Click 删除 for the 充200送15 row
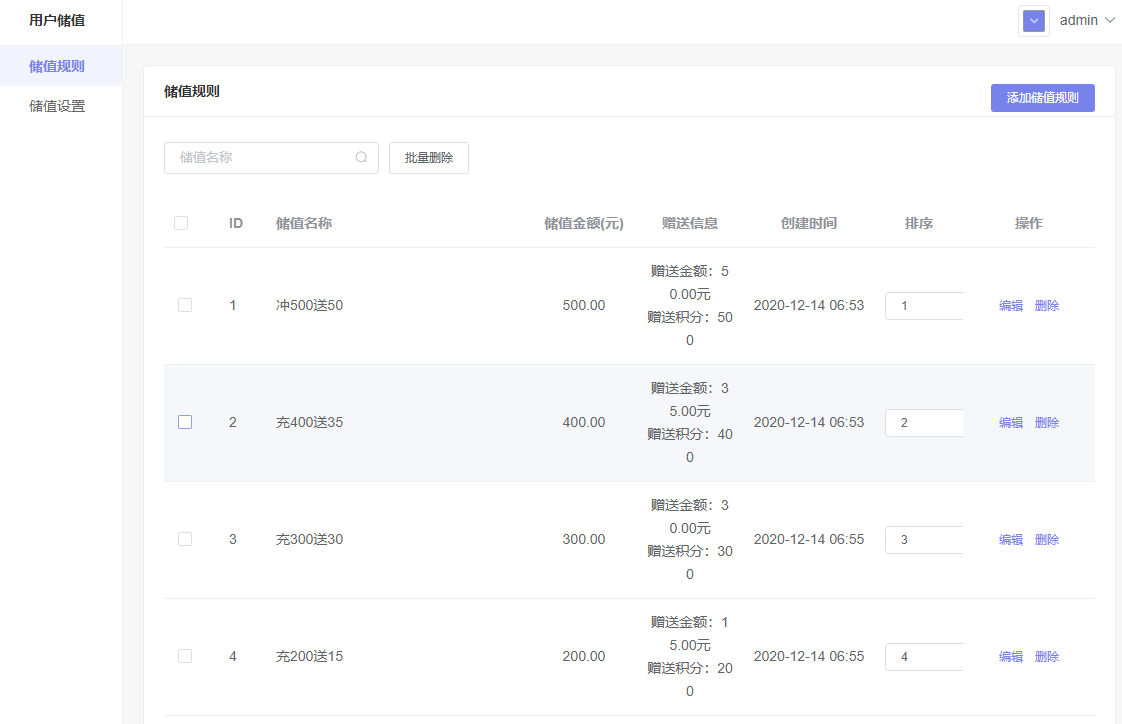This screenshot has width=1122, height=724. coord(1046,657)
